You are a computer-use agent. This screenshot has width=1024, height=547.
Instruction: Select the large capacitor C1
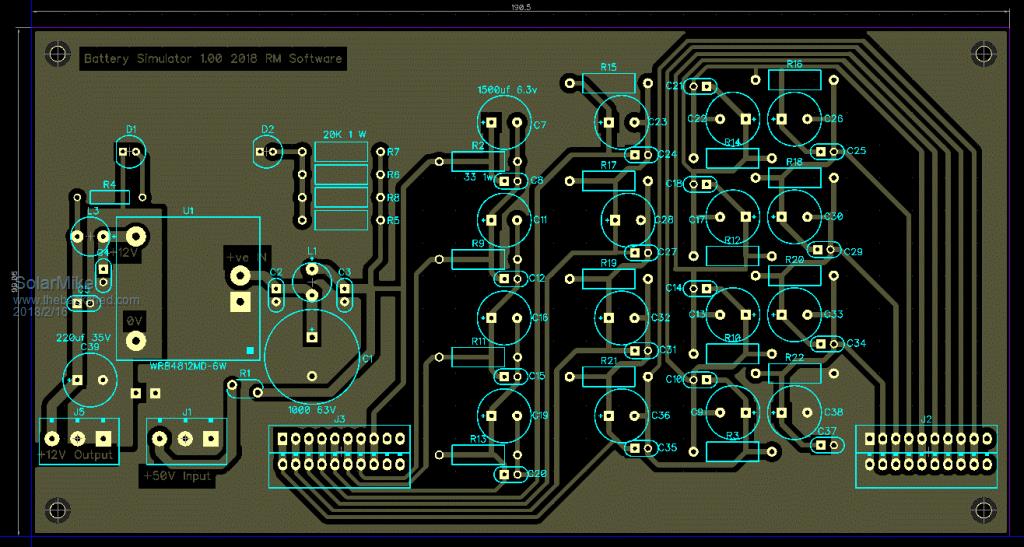click(x=312, y=347)
